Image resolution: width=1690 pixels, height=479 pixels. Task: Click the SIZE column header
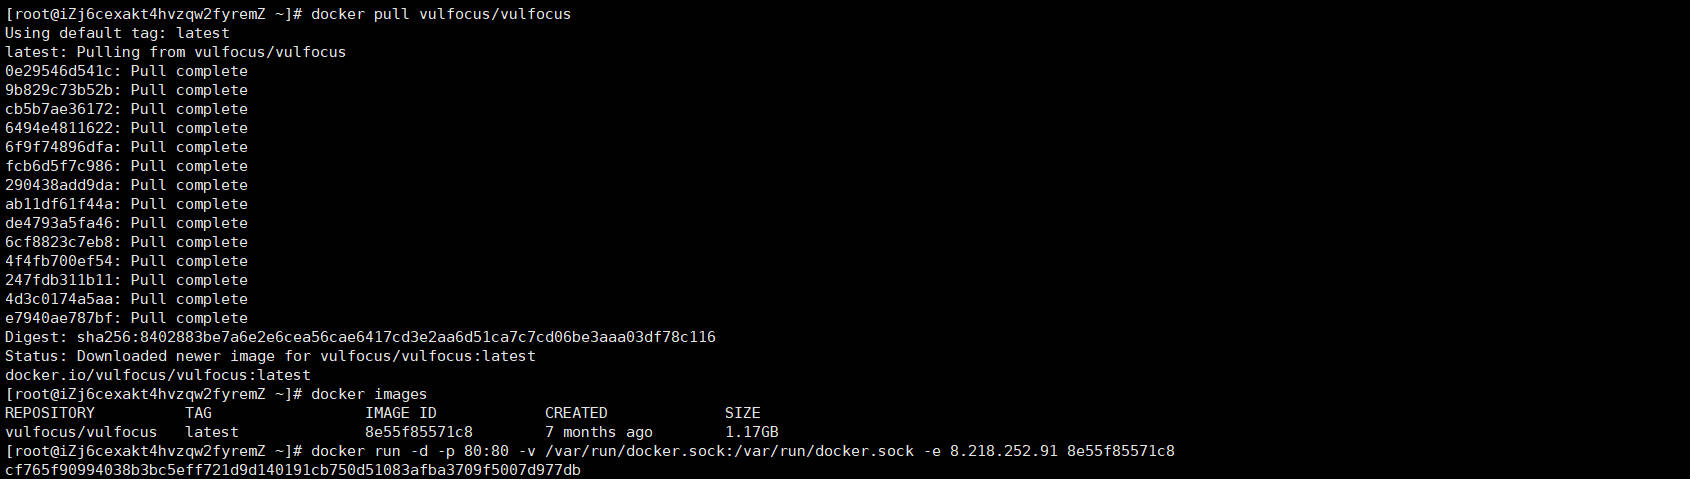743,413
